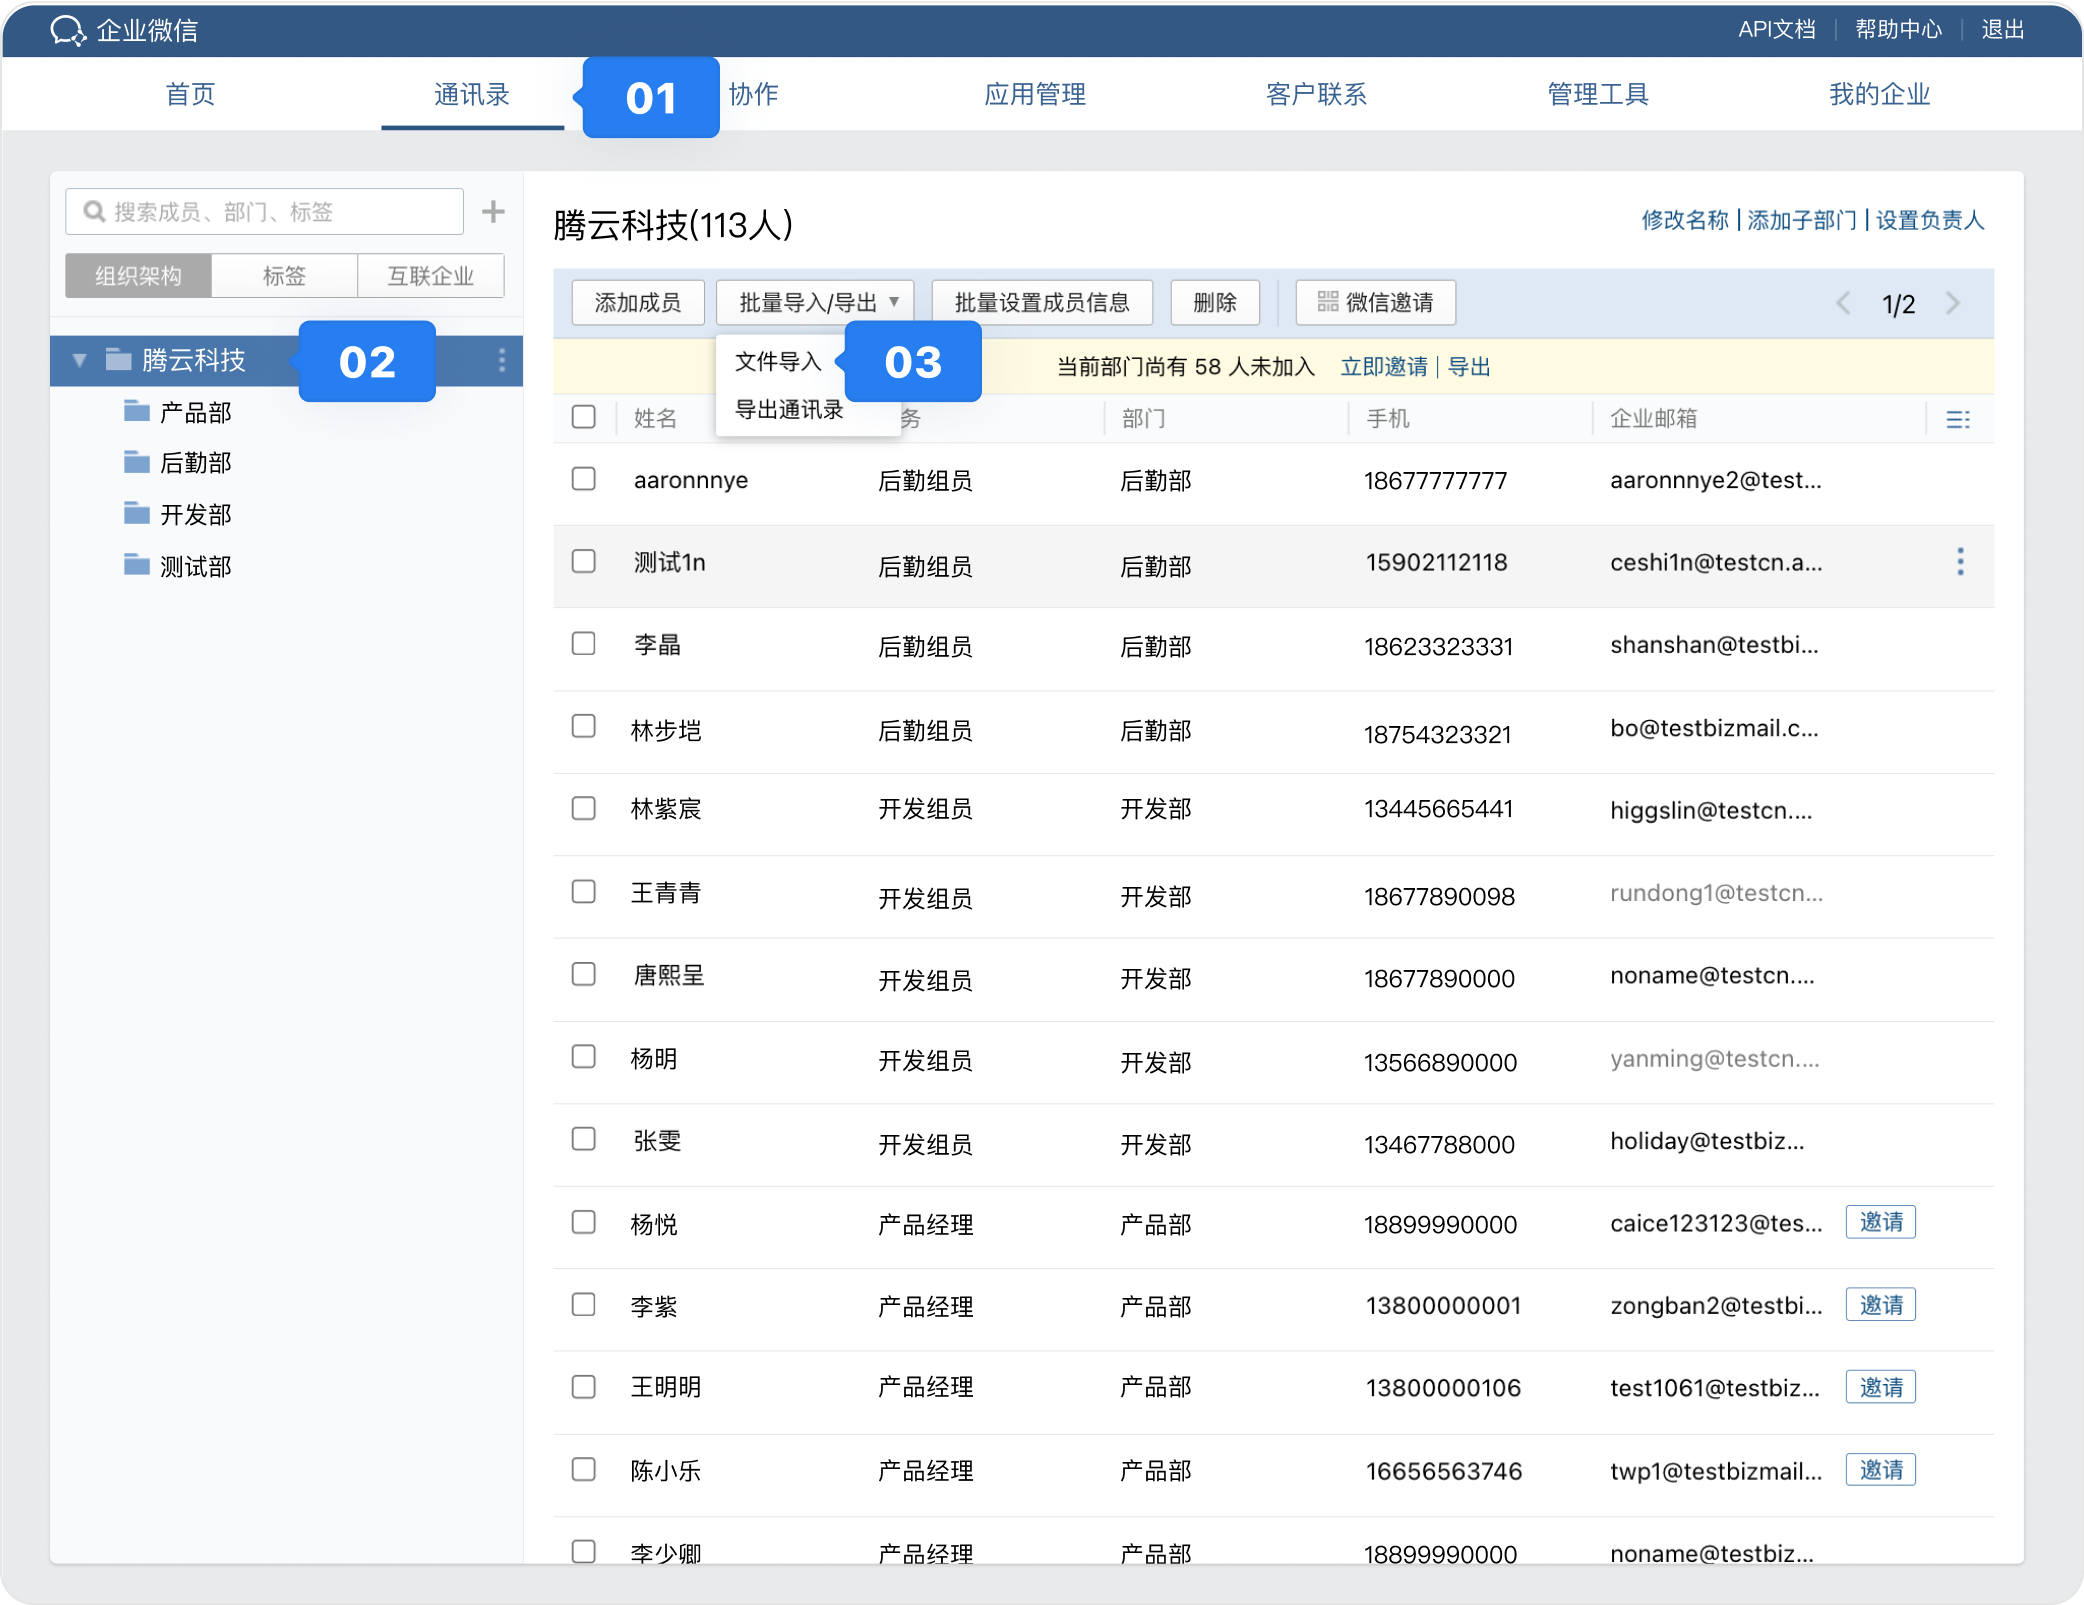2084x1605 pixels.
Task: Tick checkbox for aaronnnye row
Action: [584, 479]
